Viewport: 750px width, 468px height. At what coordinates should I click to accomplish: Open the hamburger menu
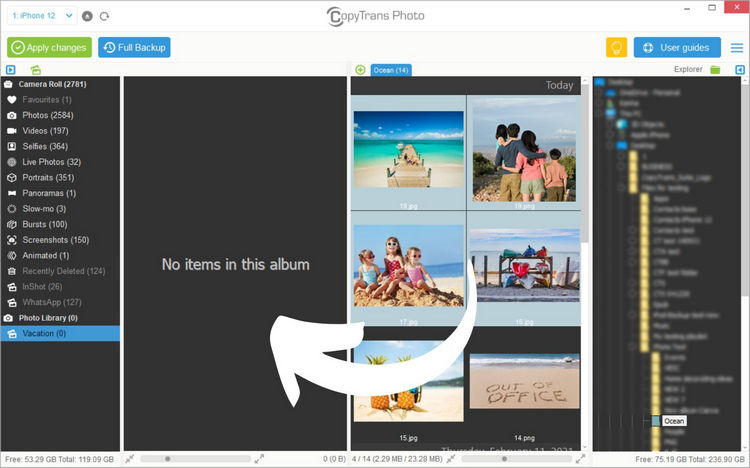(x=737, y=48)
